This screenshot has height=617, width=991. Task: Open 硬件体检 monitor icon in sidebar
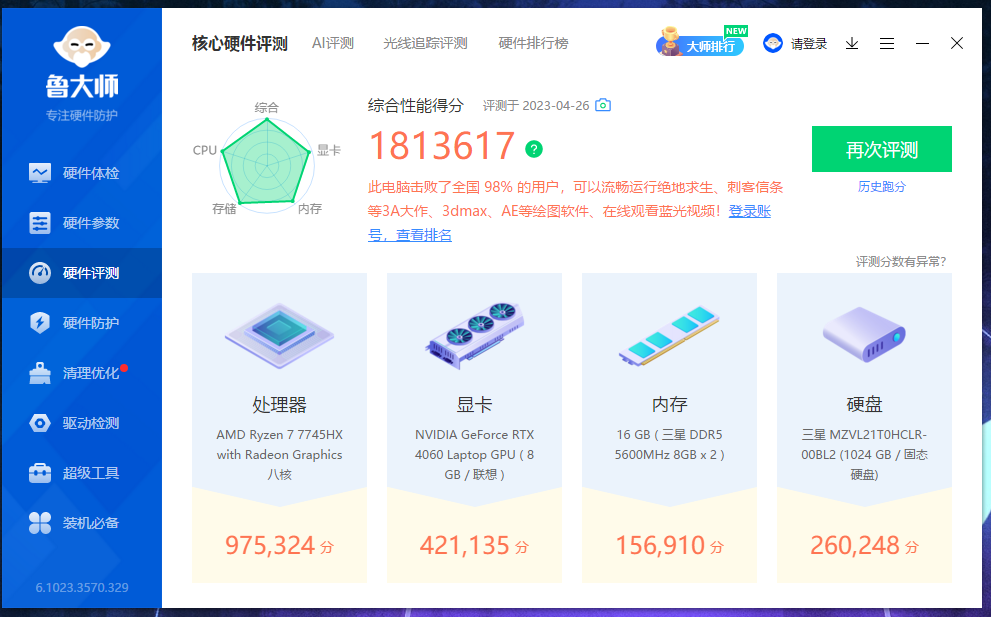coord(40,173)
